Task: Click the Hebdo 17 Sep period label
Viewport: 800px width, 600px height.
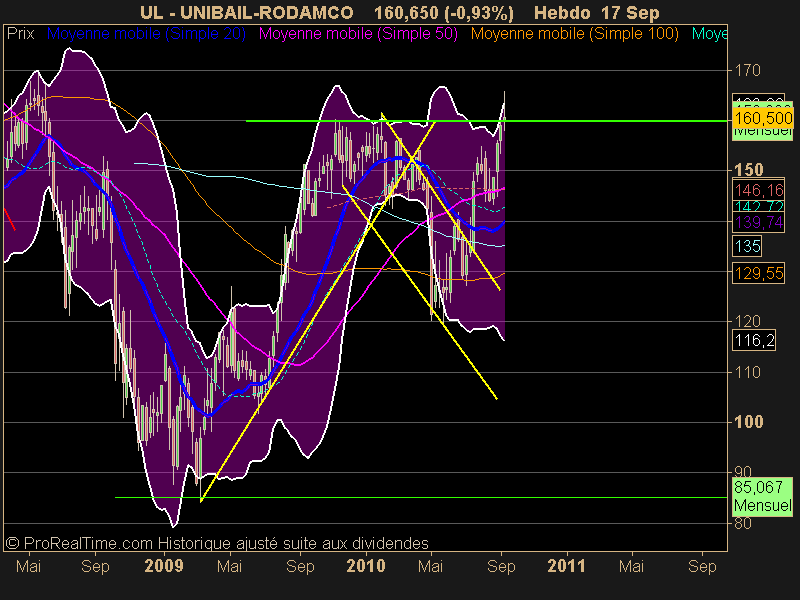Action: tap(597, 12)
